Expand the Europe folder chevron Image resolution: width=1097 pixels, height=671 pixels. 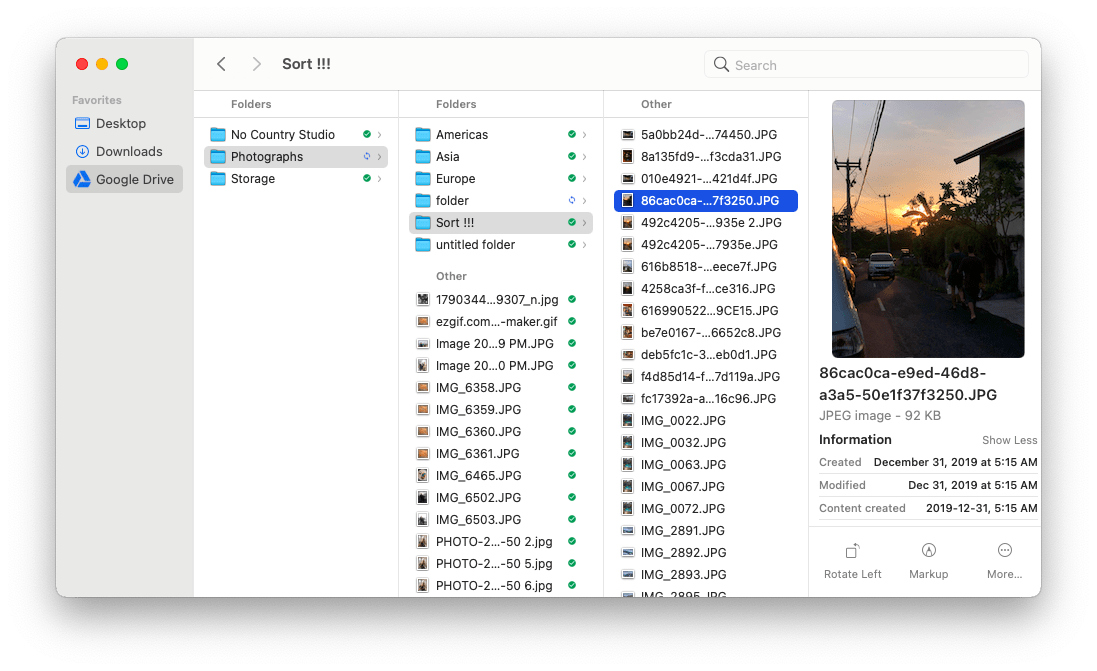(584, 178)
